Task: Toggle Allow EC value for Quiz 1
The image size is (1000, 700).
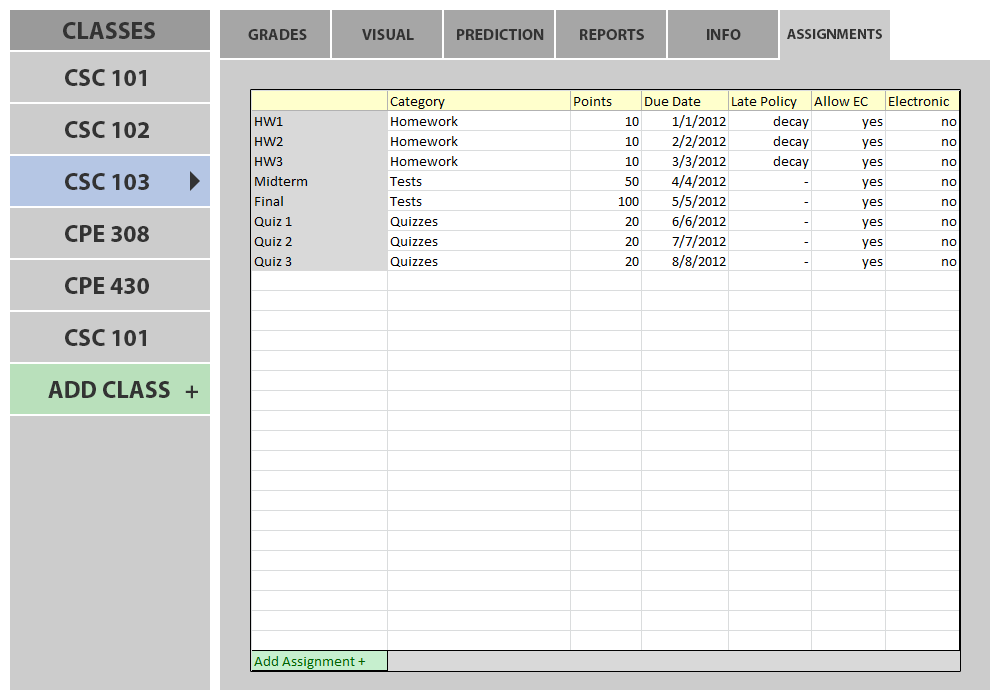Action: [848, 221]
